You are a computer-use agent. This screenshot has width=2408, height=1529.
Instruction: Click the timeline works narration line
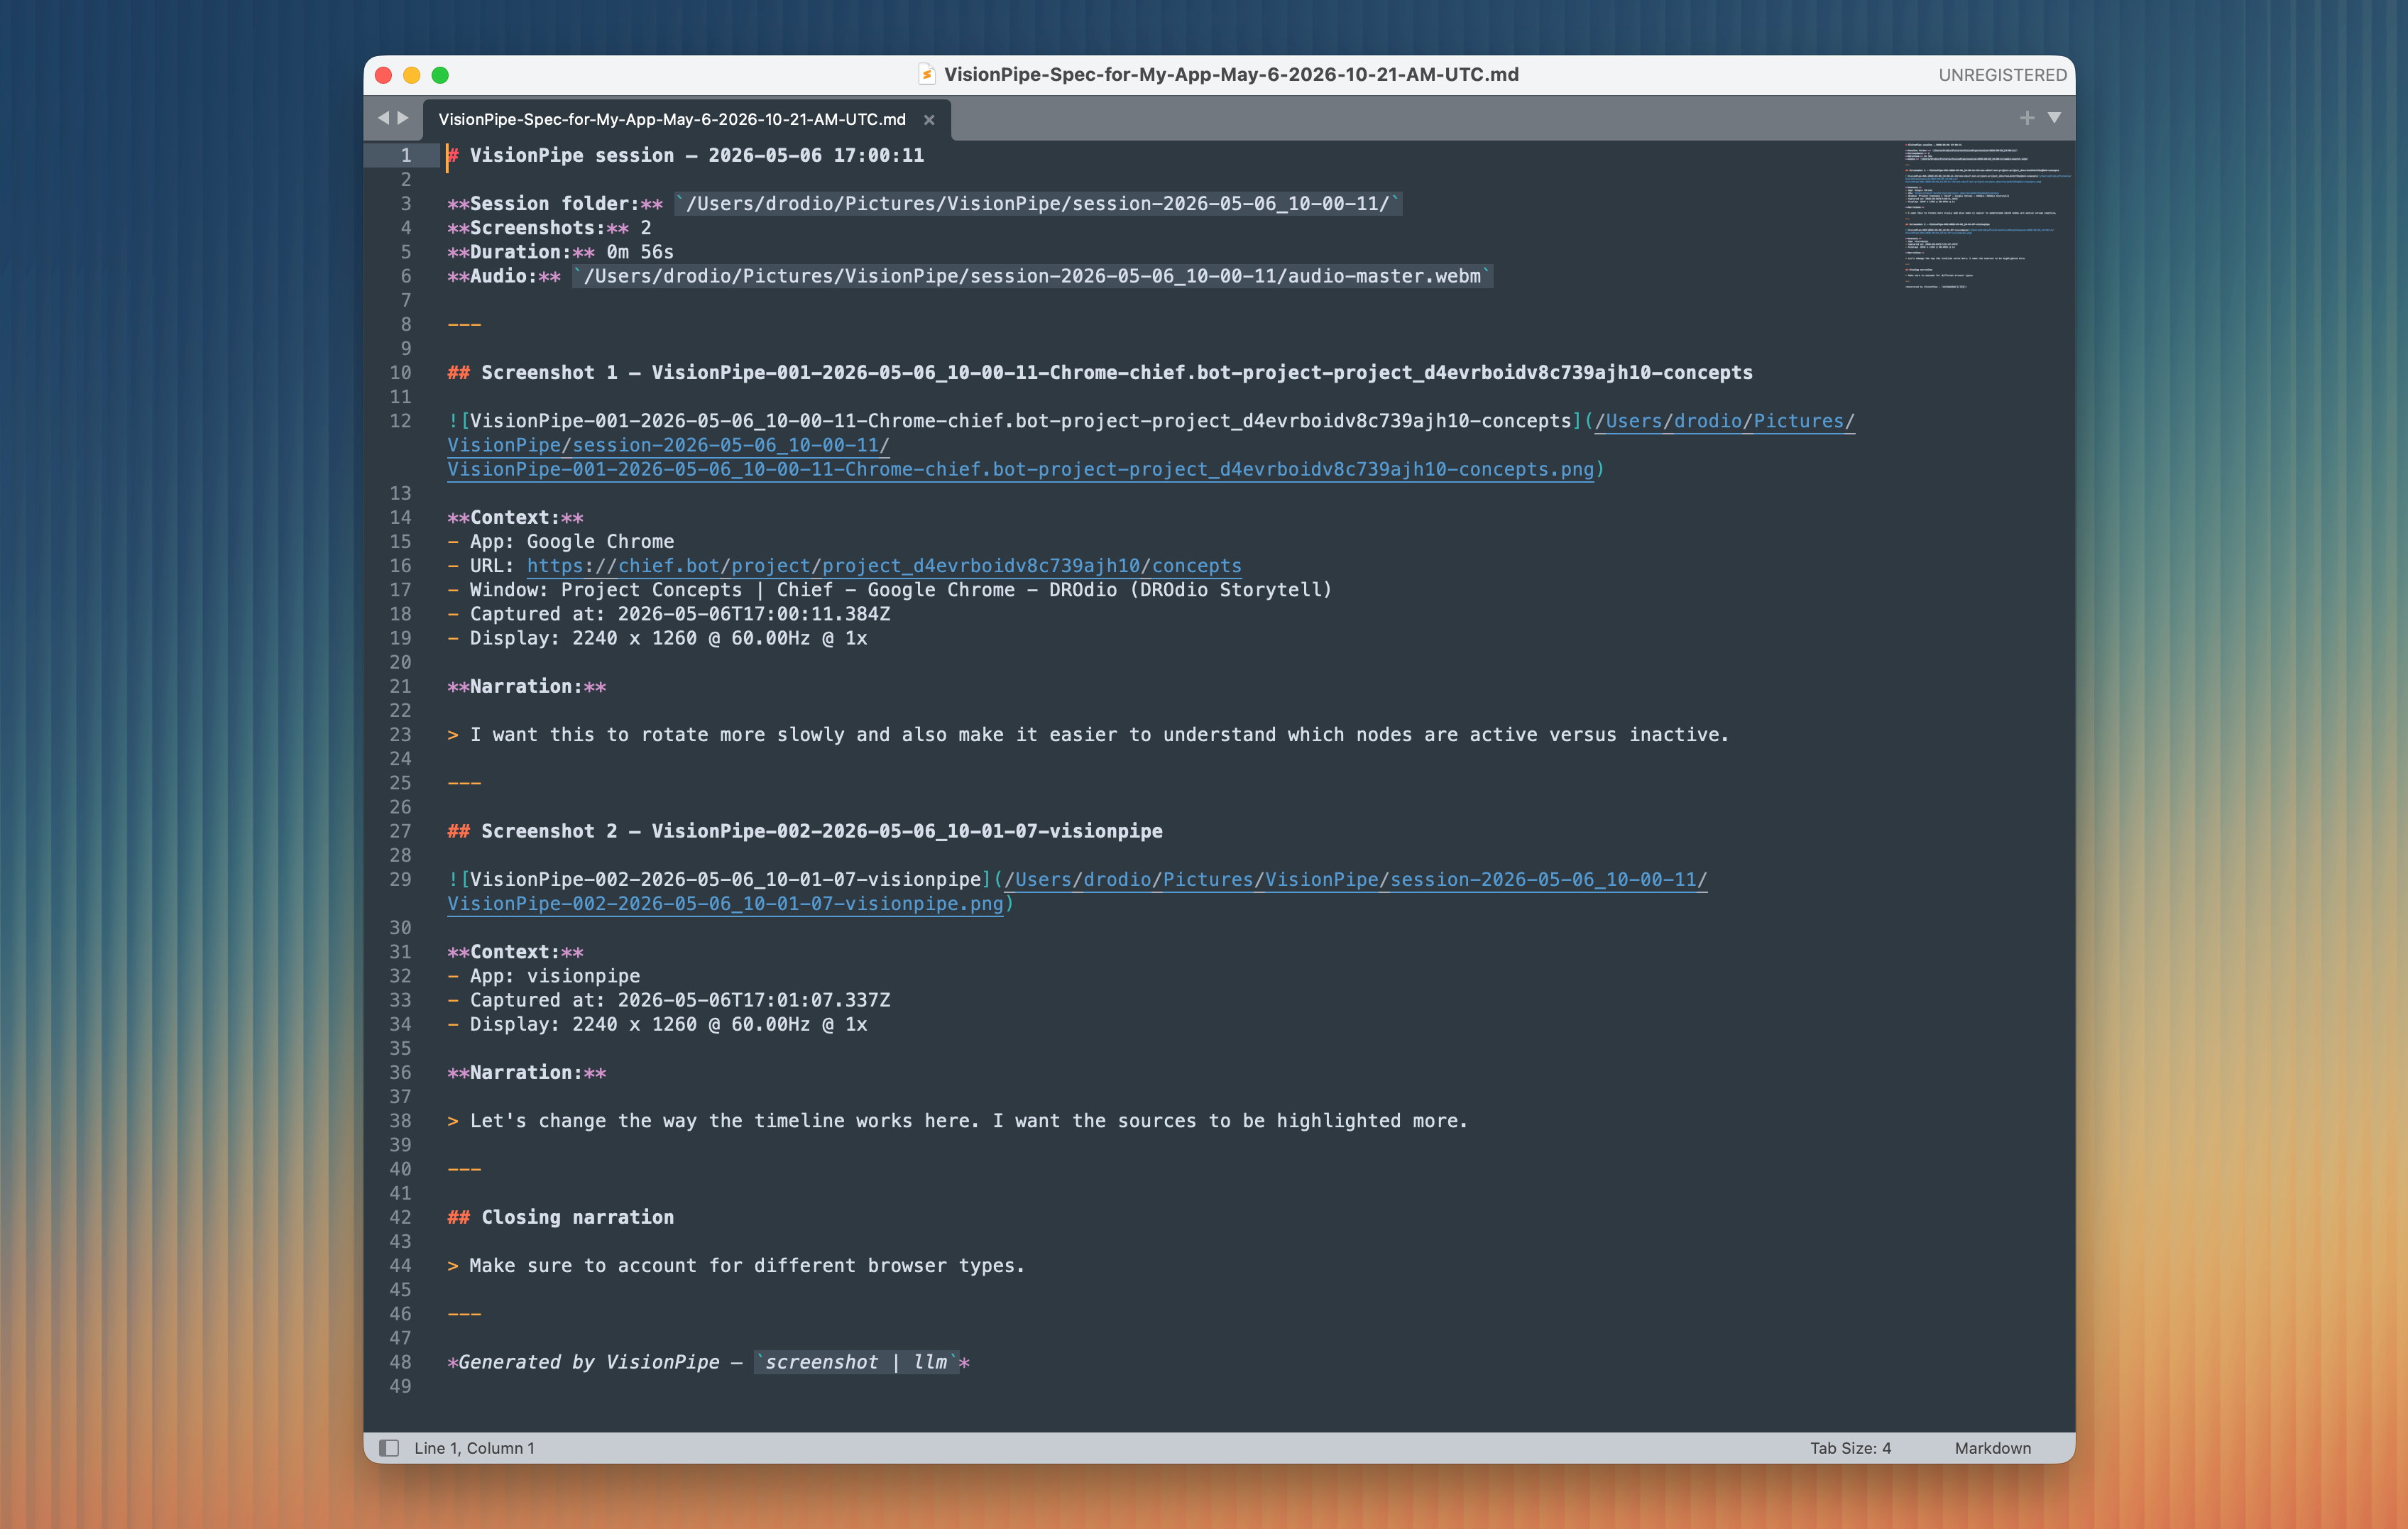point(958,1120)
